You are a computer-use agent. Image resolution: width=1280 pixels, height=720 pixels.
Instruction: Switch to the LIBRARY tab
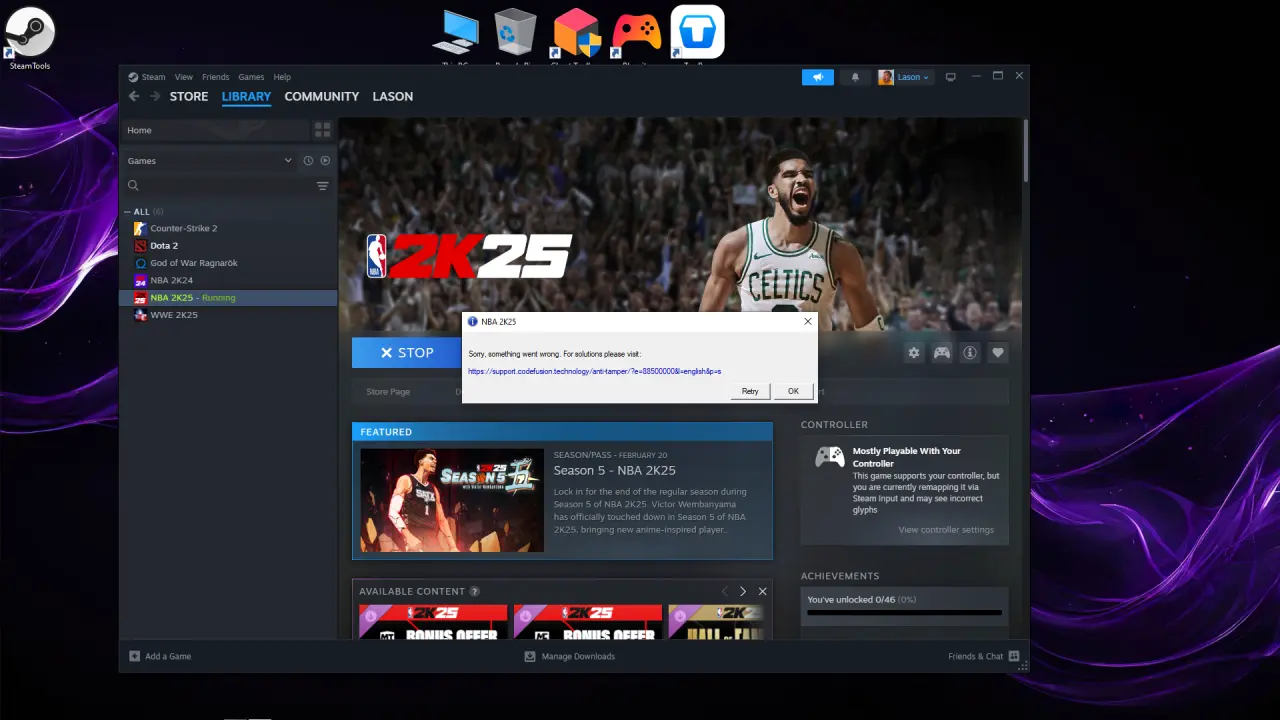pyautogui.click(x=246, y=96)
